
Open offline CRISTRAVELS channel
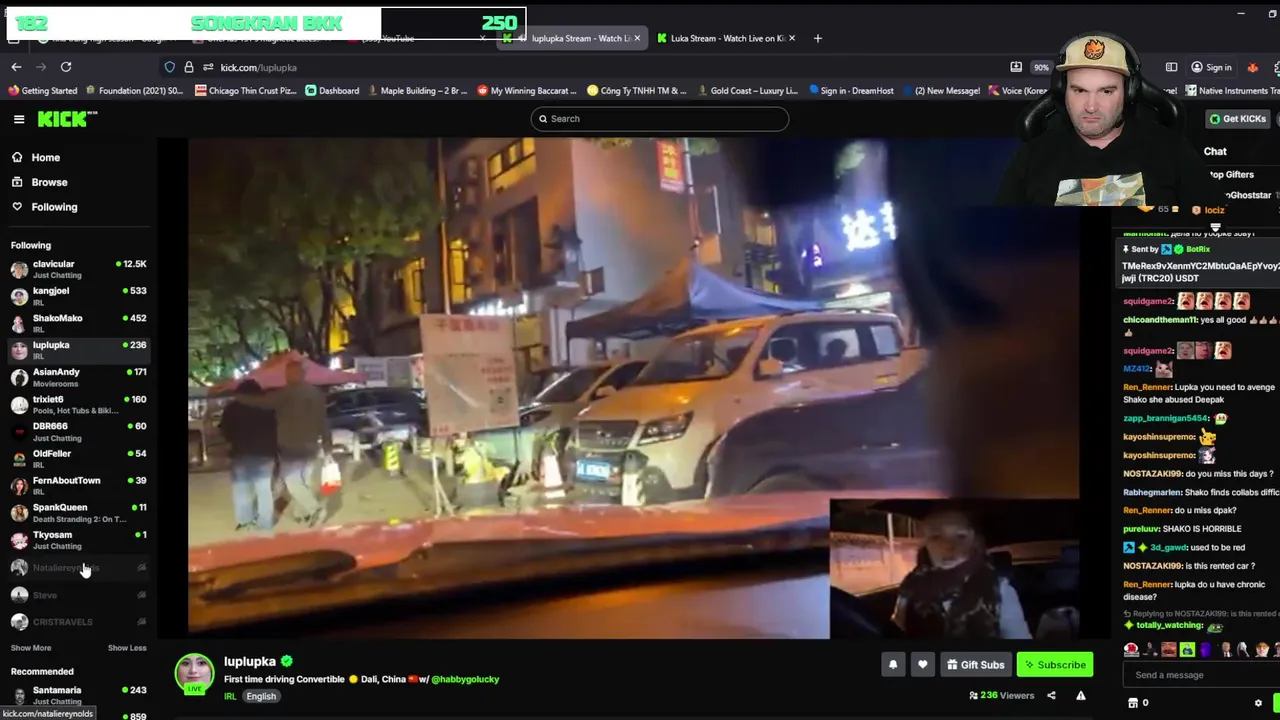pyautogui.click(x=78, y=622)
